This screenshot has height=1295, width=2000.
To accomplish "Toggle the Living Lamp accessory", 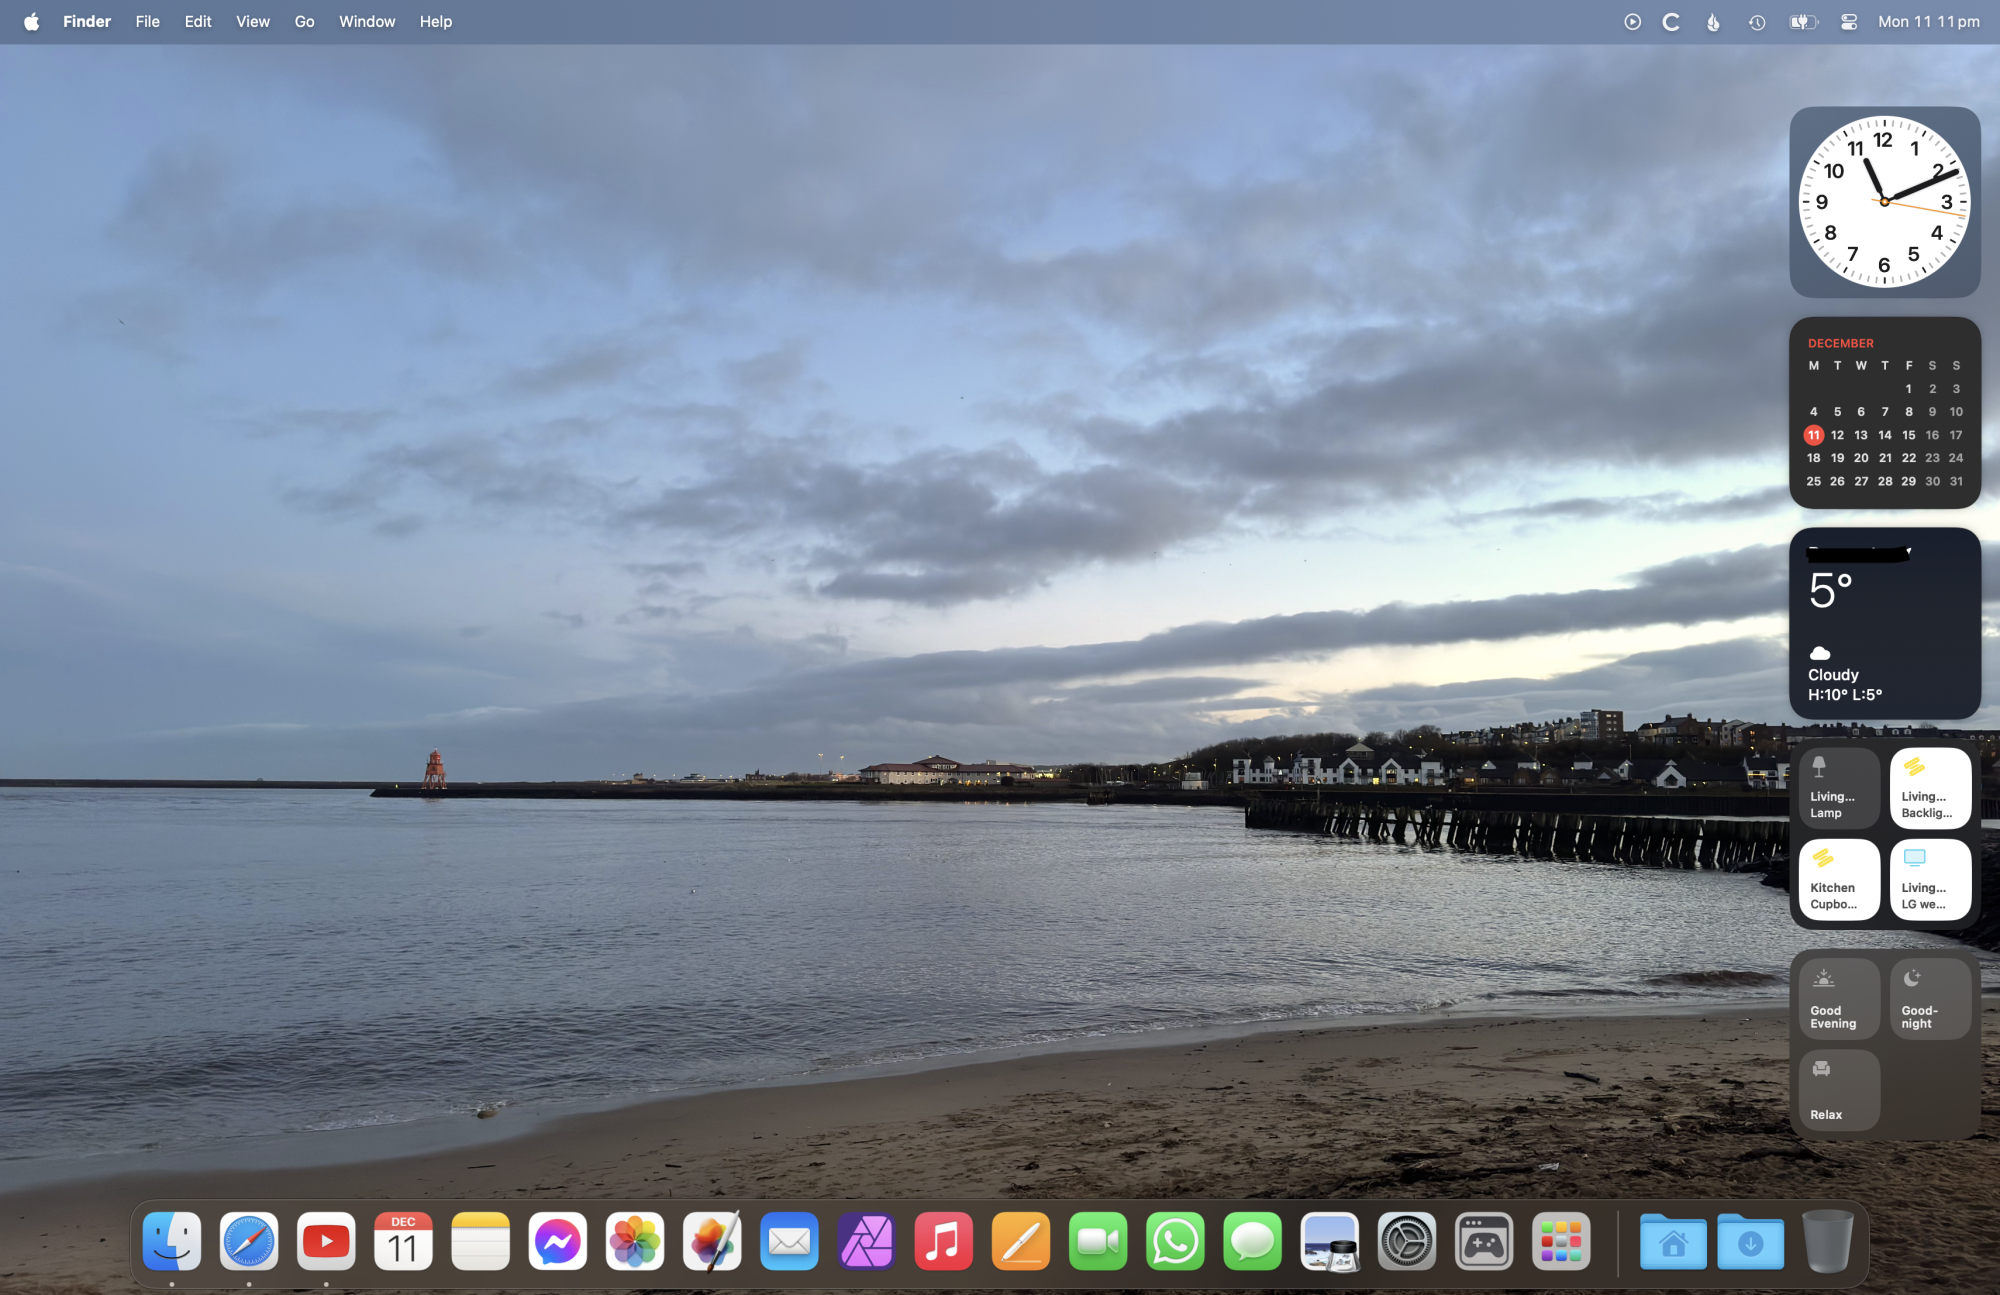I will click(1838, 788).
